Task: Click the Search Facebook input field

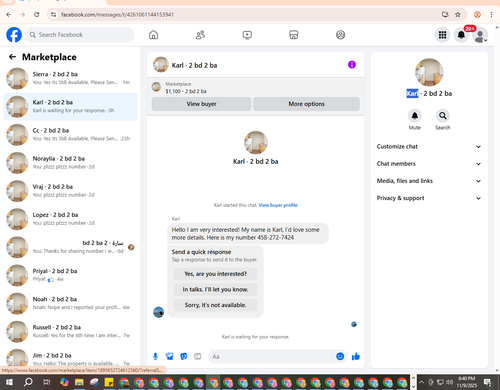Action: pos(80,35)
